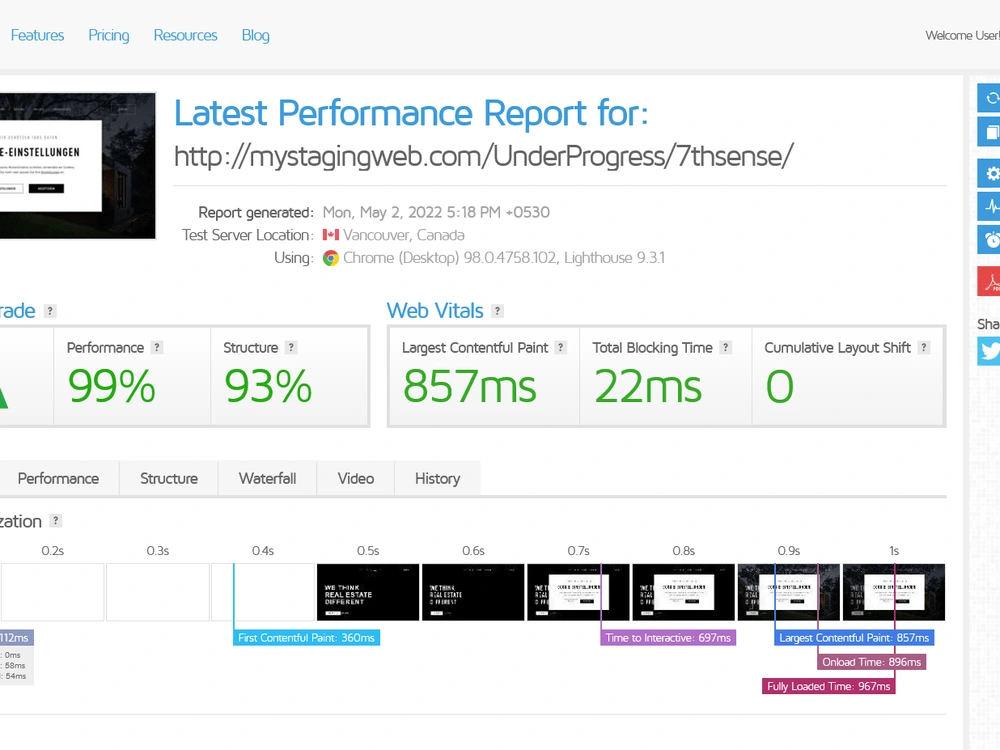Switch to the Performance tab

coord(58,479)
